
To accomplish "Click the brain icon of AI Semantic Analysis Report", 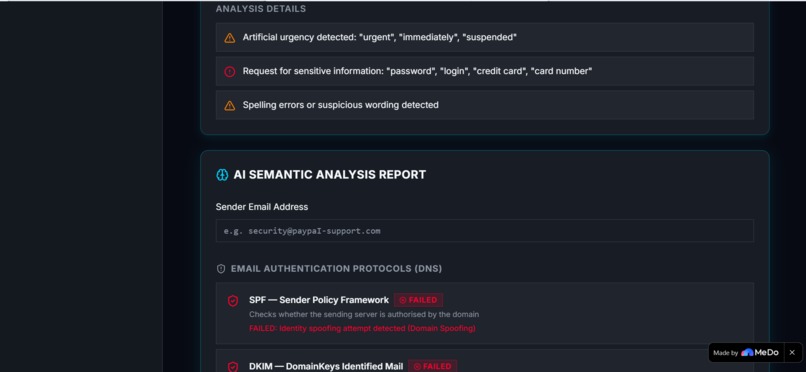I will [222, 175].
